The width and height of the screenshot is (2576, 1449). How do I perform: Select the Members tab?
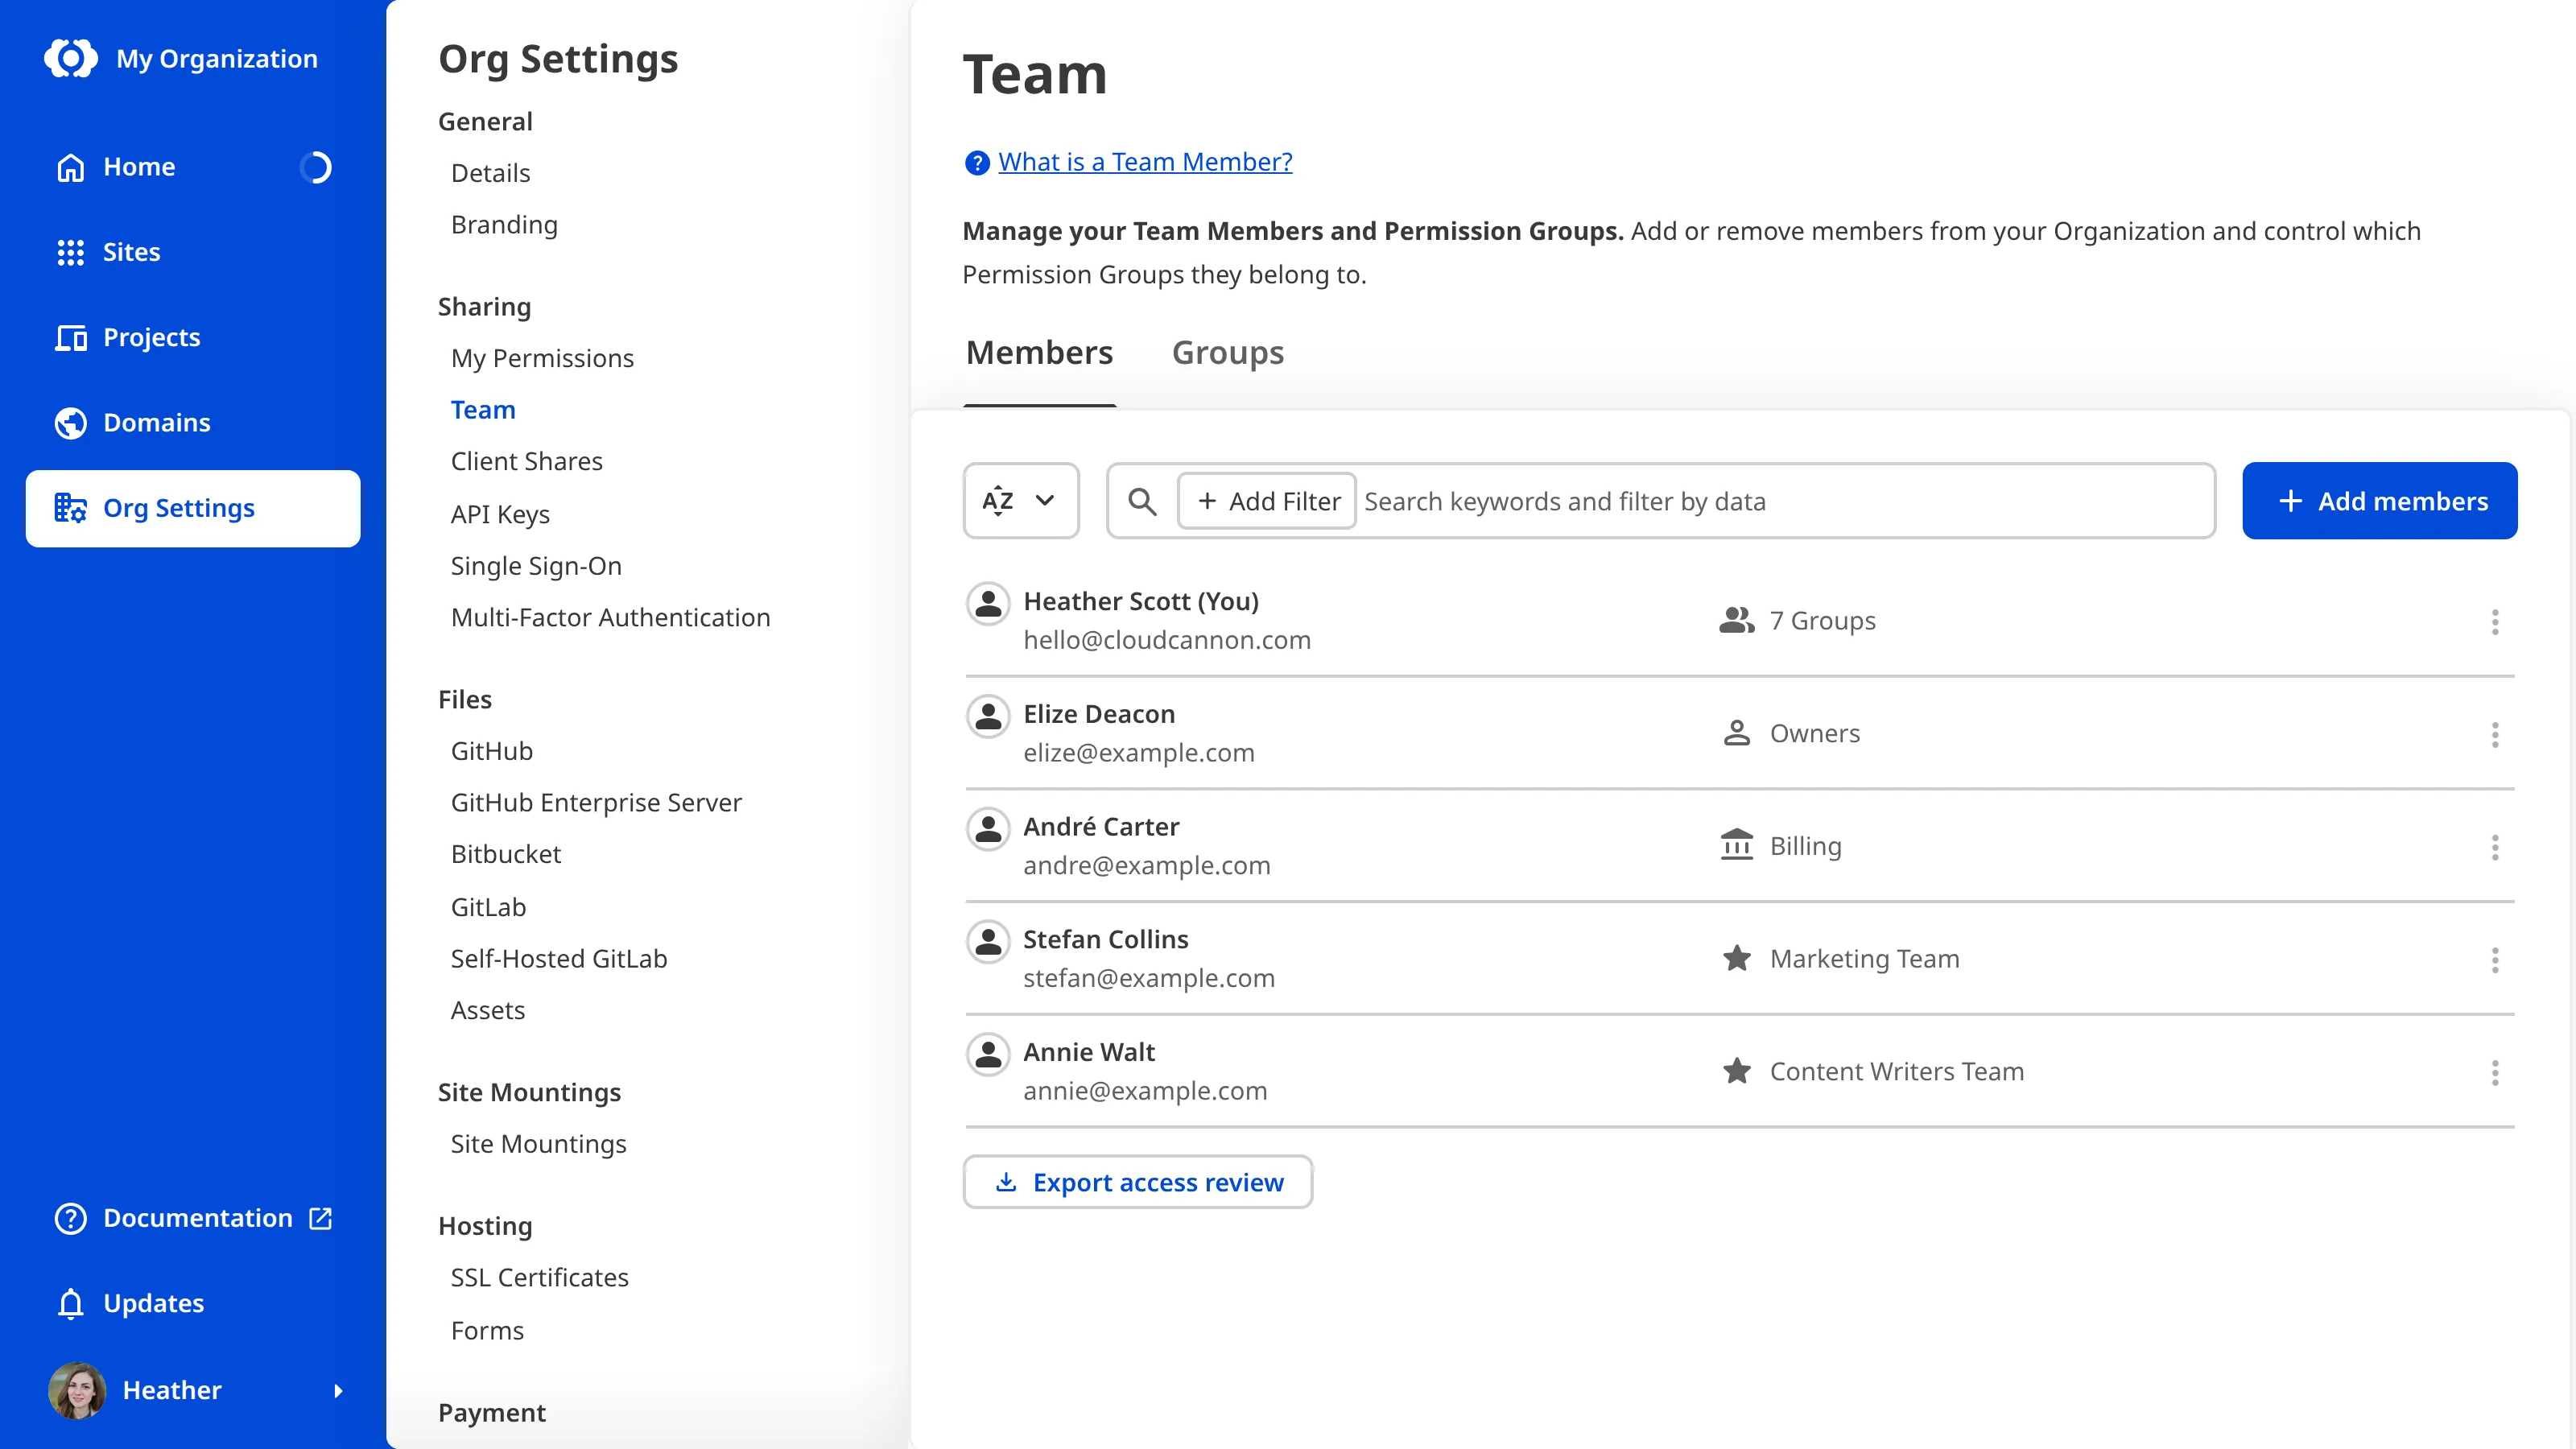[1039, 353]
